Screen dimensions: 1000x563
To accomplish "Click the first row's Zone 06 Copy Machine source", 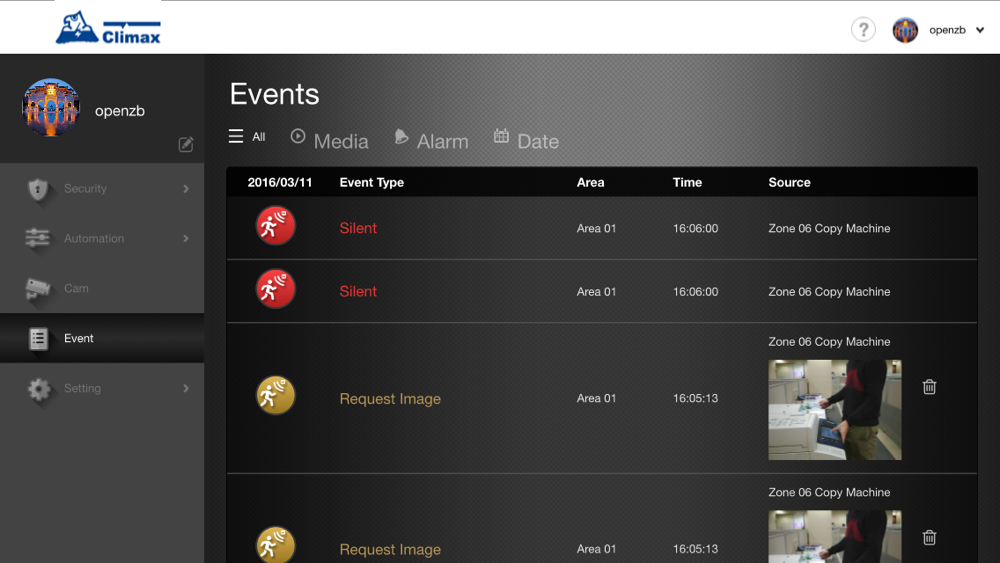I will pyautogui.click(x=829, y=228).
